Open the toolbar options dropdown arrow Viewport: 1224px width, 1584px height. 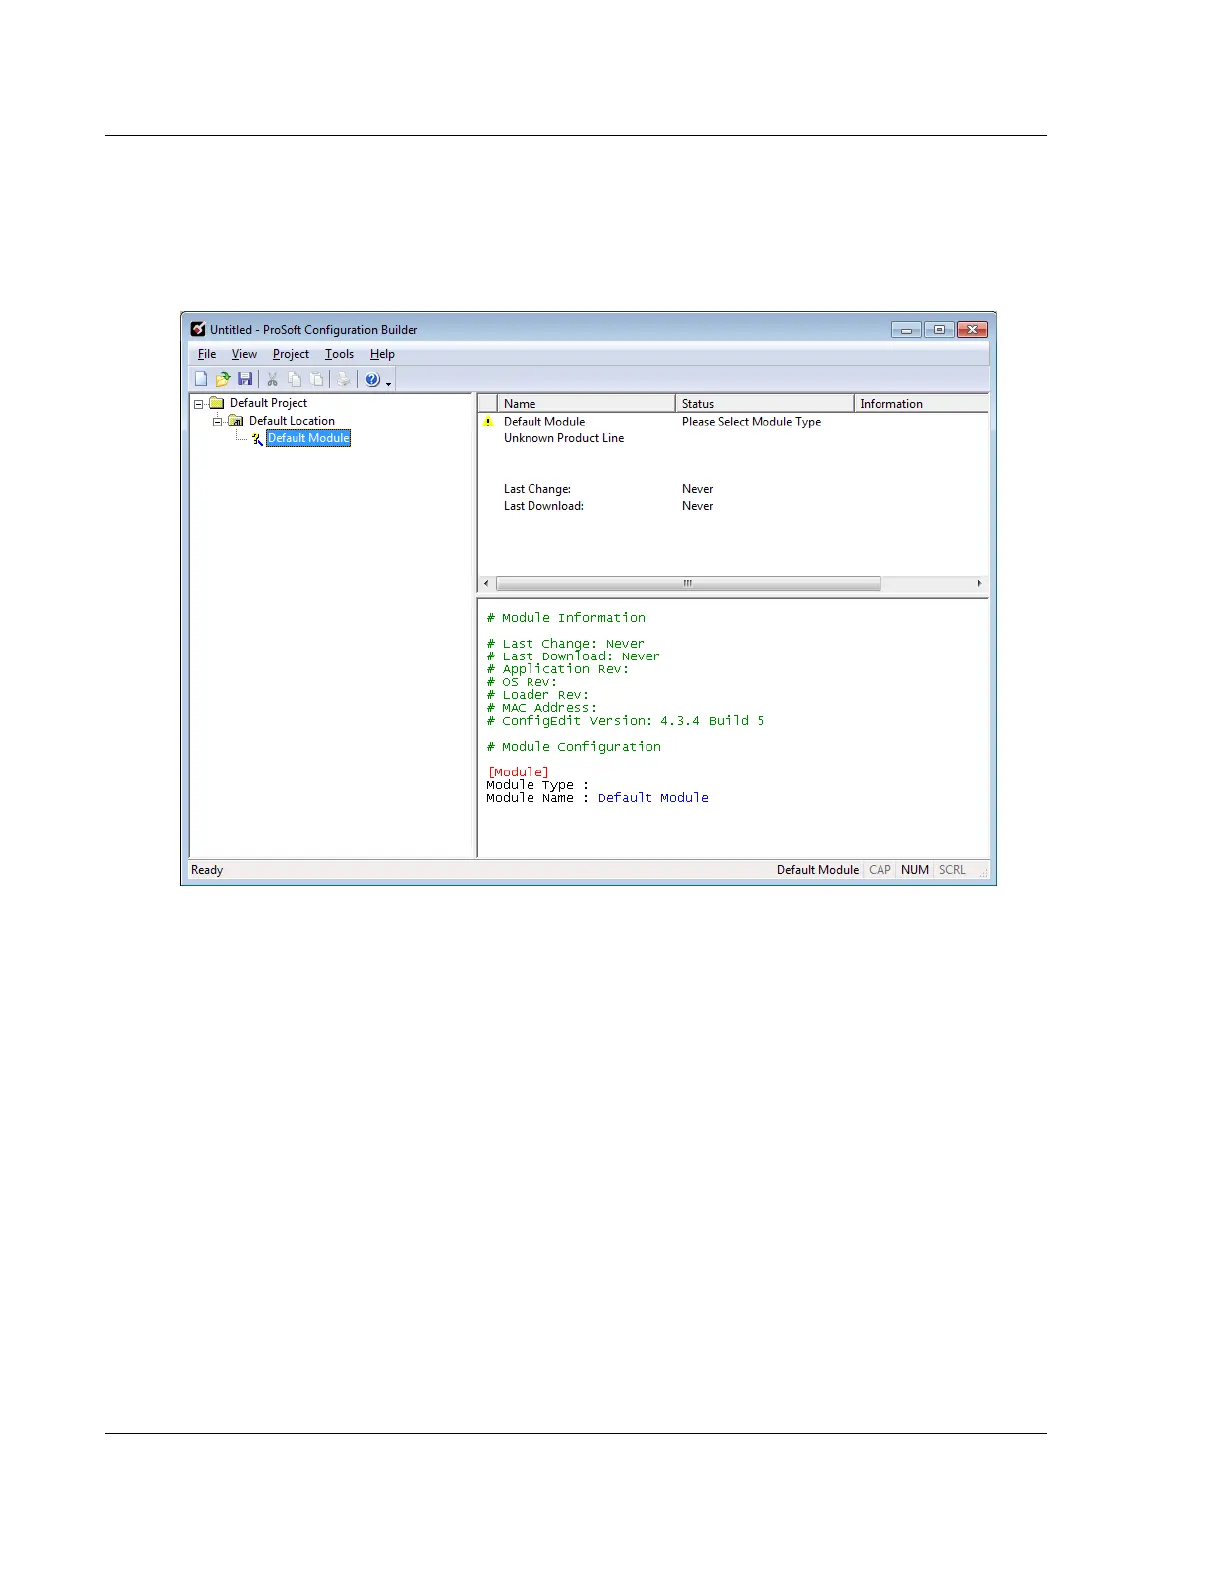(388, 383)
